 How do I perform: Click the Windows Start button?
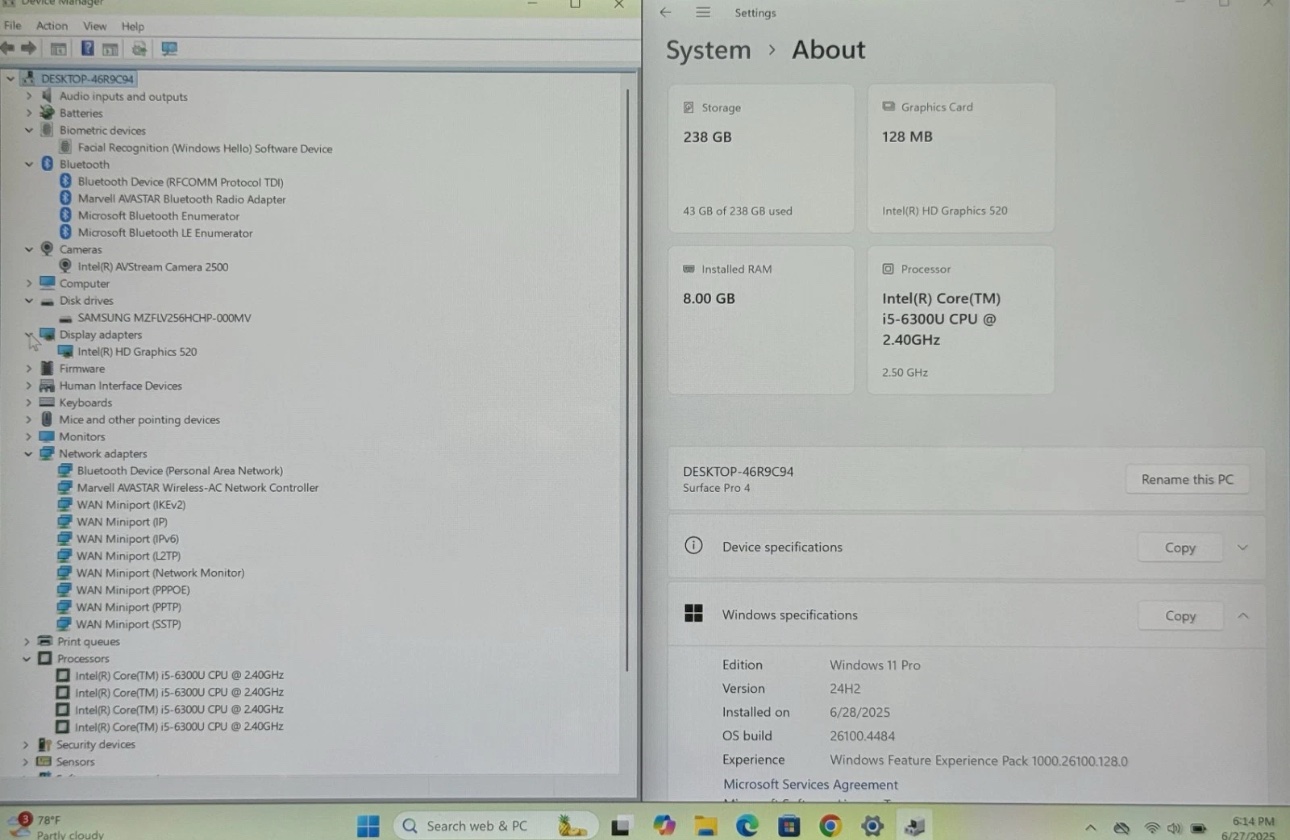point(368,826)
